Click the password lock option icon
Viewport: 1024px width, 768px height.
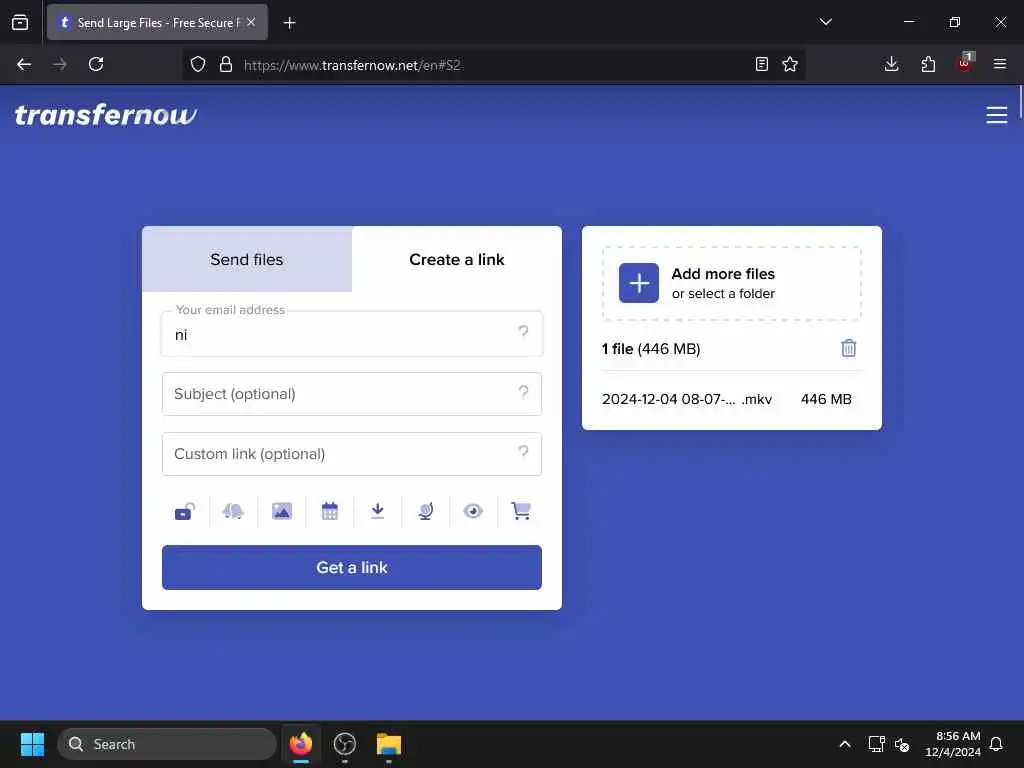pyautogui.click(x=185, y=511)
